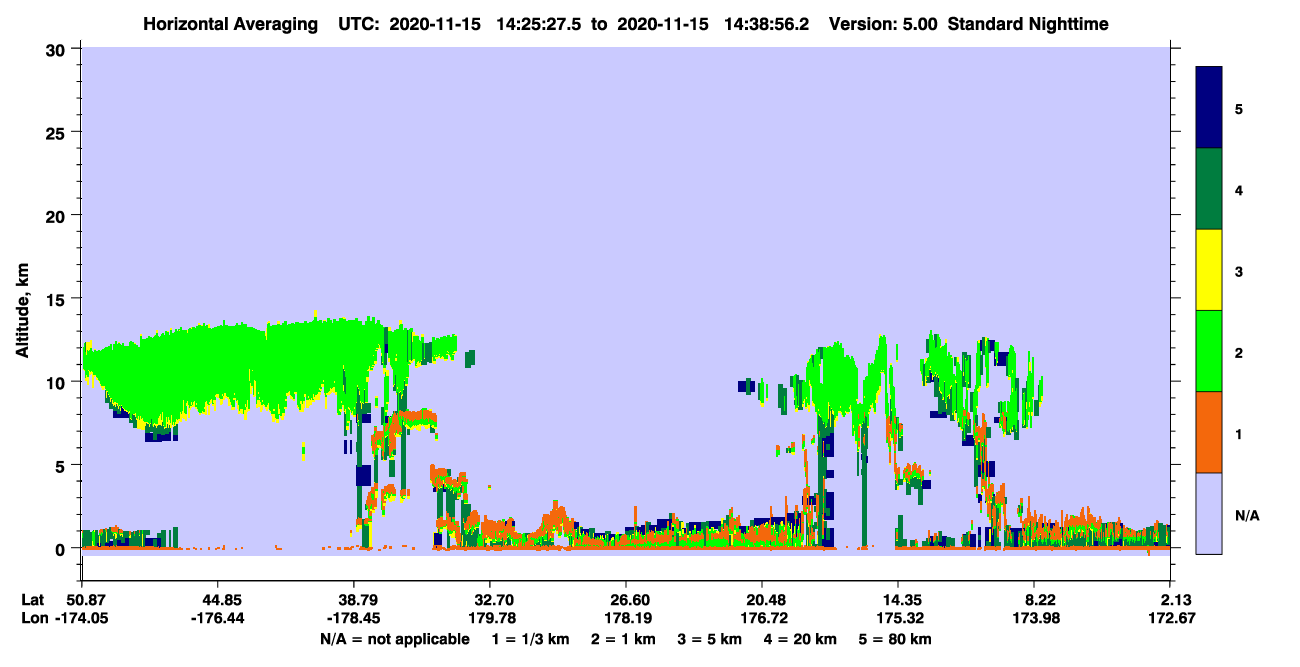Screen dimensions: 1300x667
Task: Click 'N/A = not applicable' legend text
Action: click(395, 639)
